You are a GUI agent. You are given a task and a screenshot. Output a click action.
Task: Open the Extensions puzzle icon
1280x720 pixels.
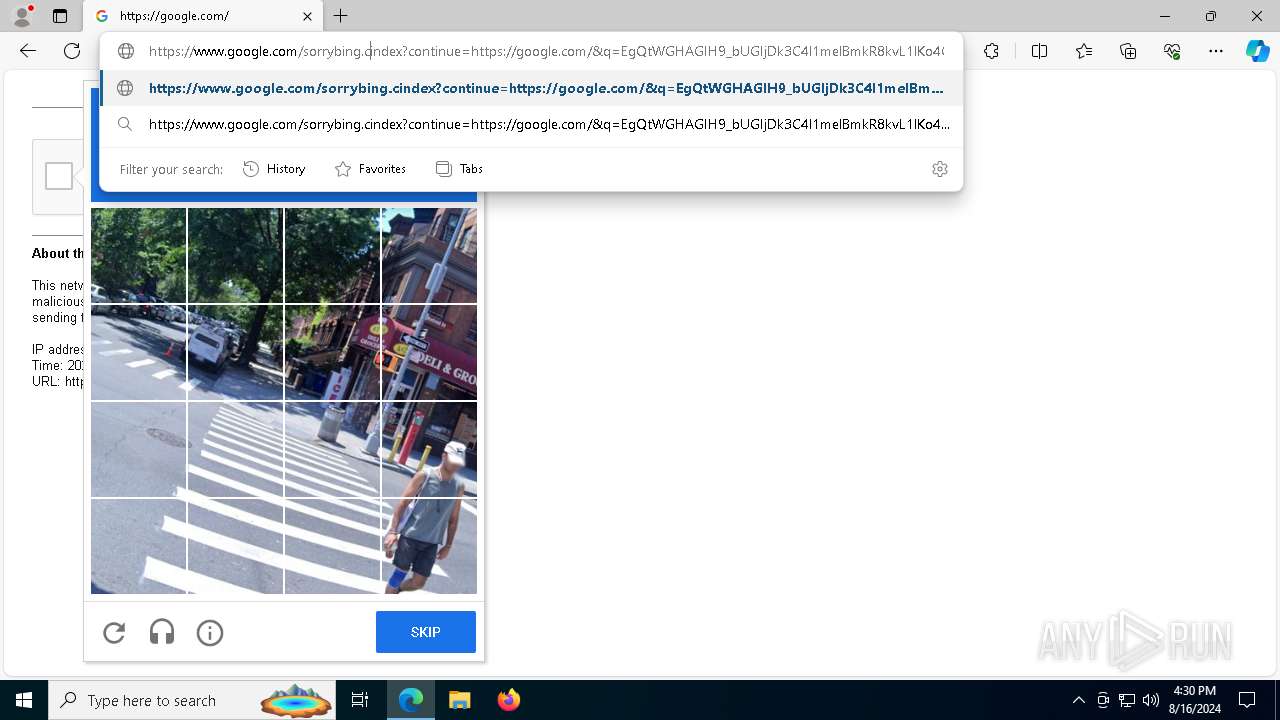coord(991,51)
